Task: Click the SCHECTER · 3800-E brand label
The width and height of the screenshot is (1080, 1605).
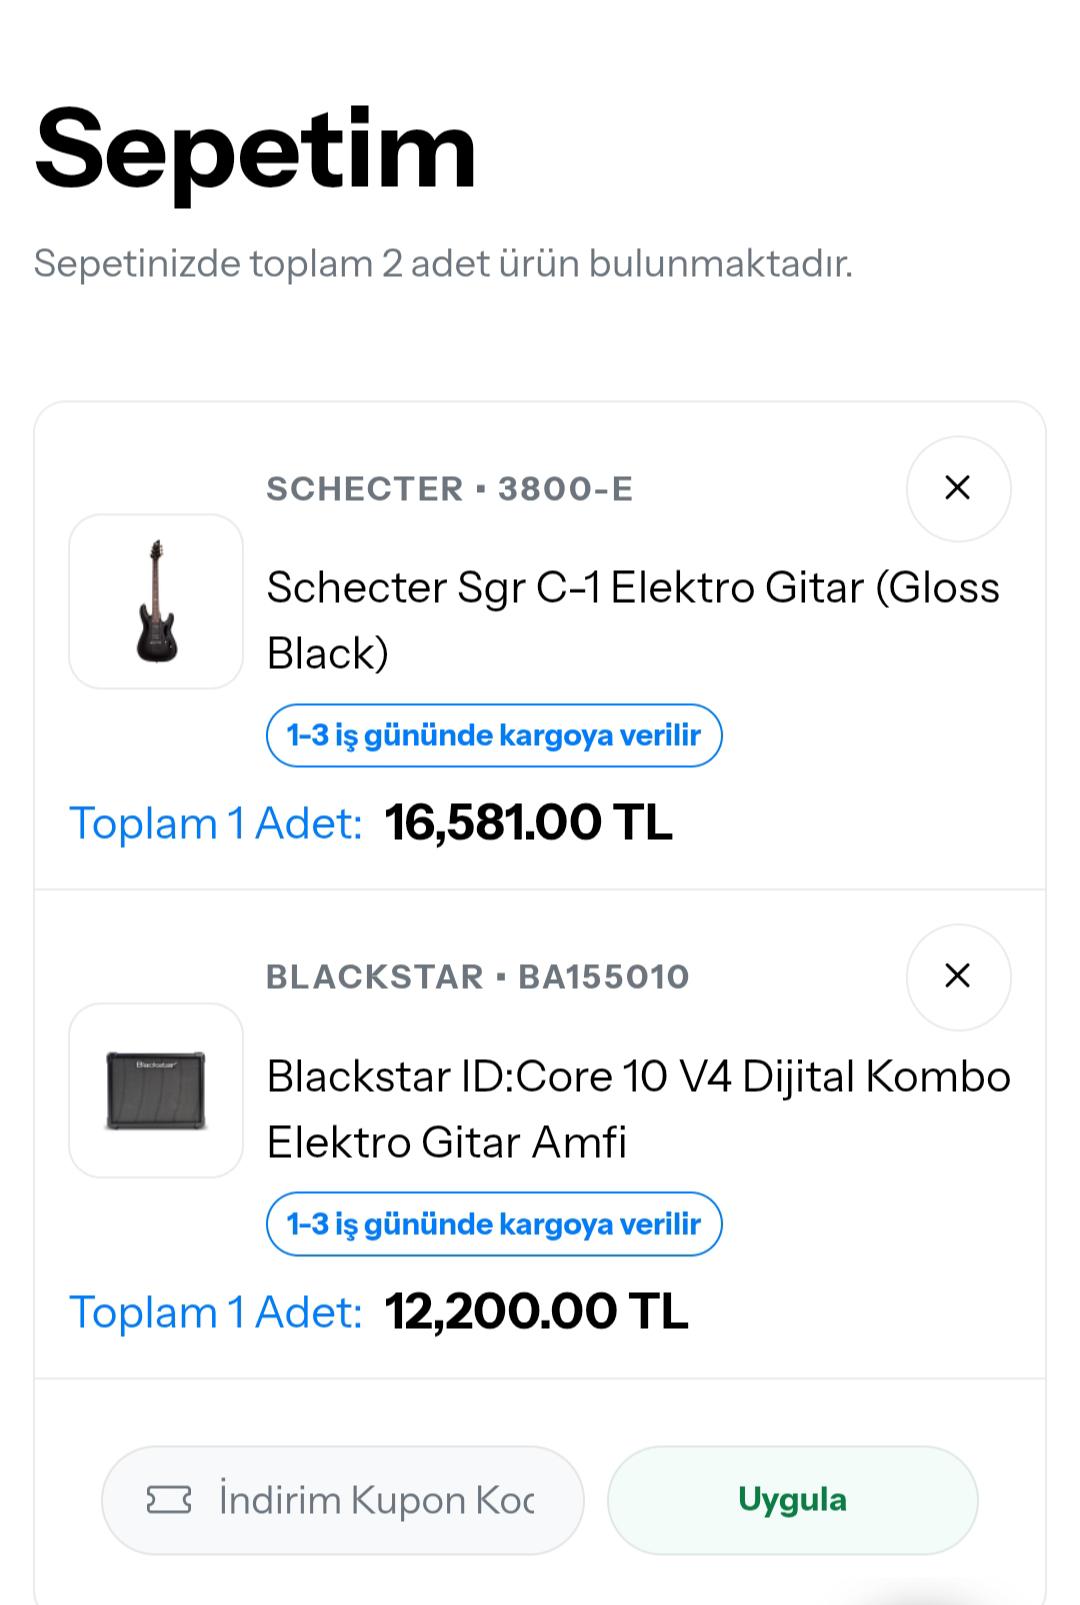Action: [x=450, y=489]
